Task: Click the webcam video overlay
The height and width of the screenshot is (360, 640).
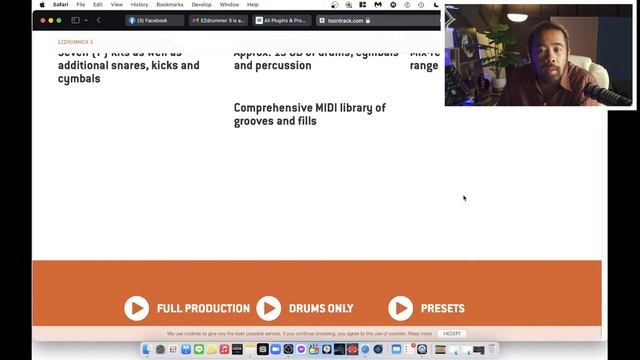Action: [538, 55]
